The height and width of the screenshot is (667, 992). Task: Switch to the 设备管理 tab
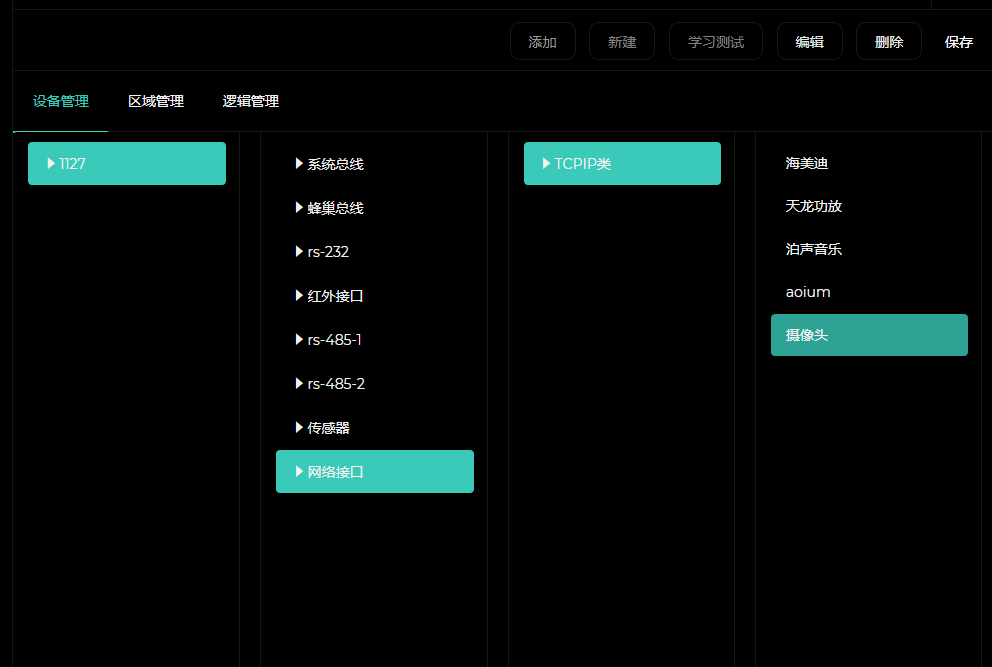pos(61,101)
